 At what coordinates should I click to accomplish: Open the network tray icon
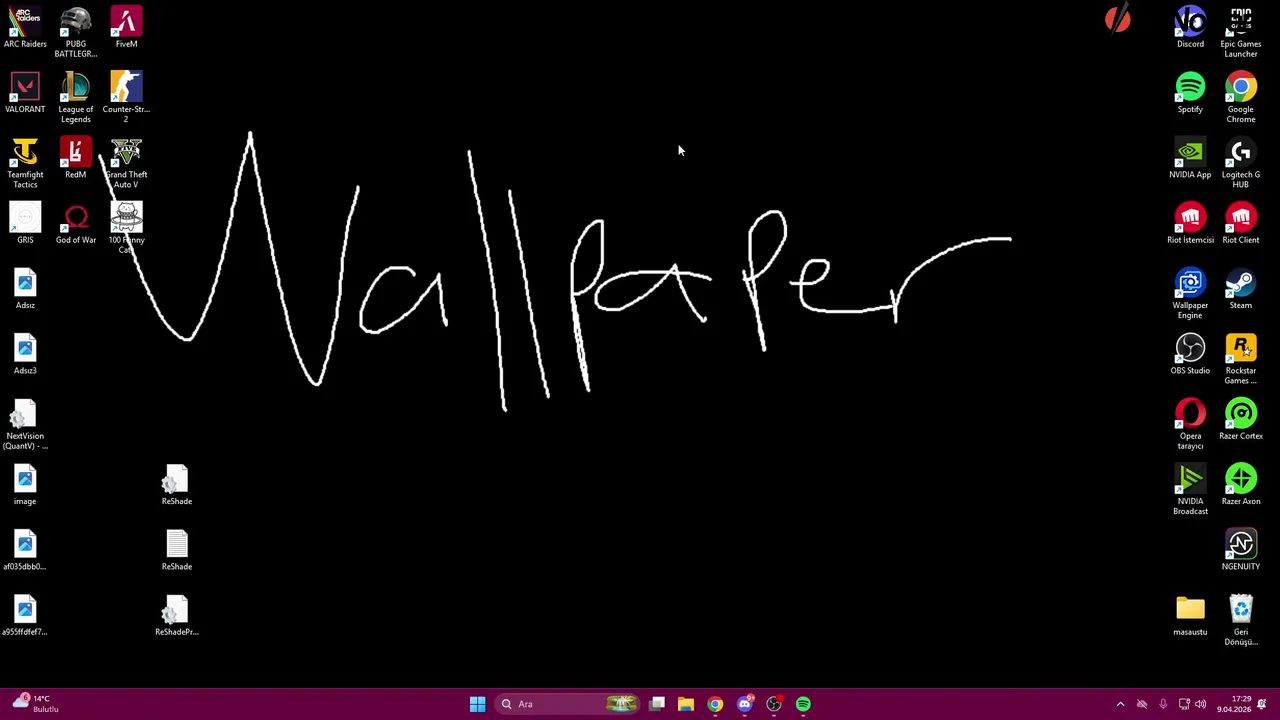point(1184,704)
